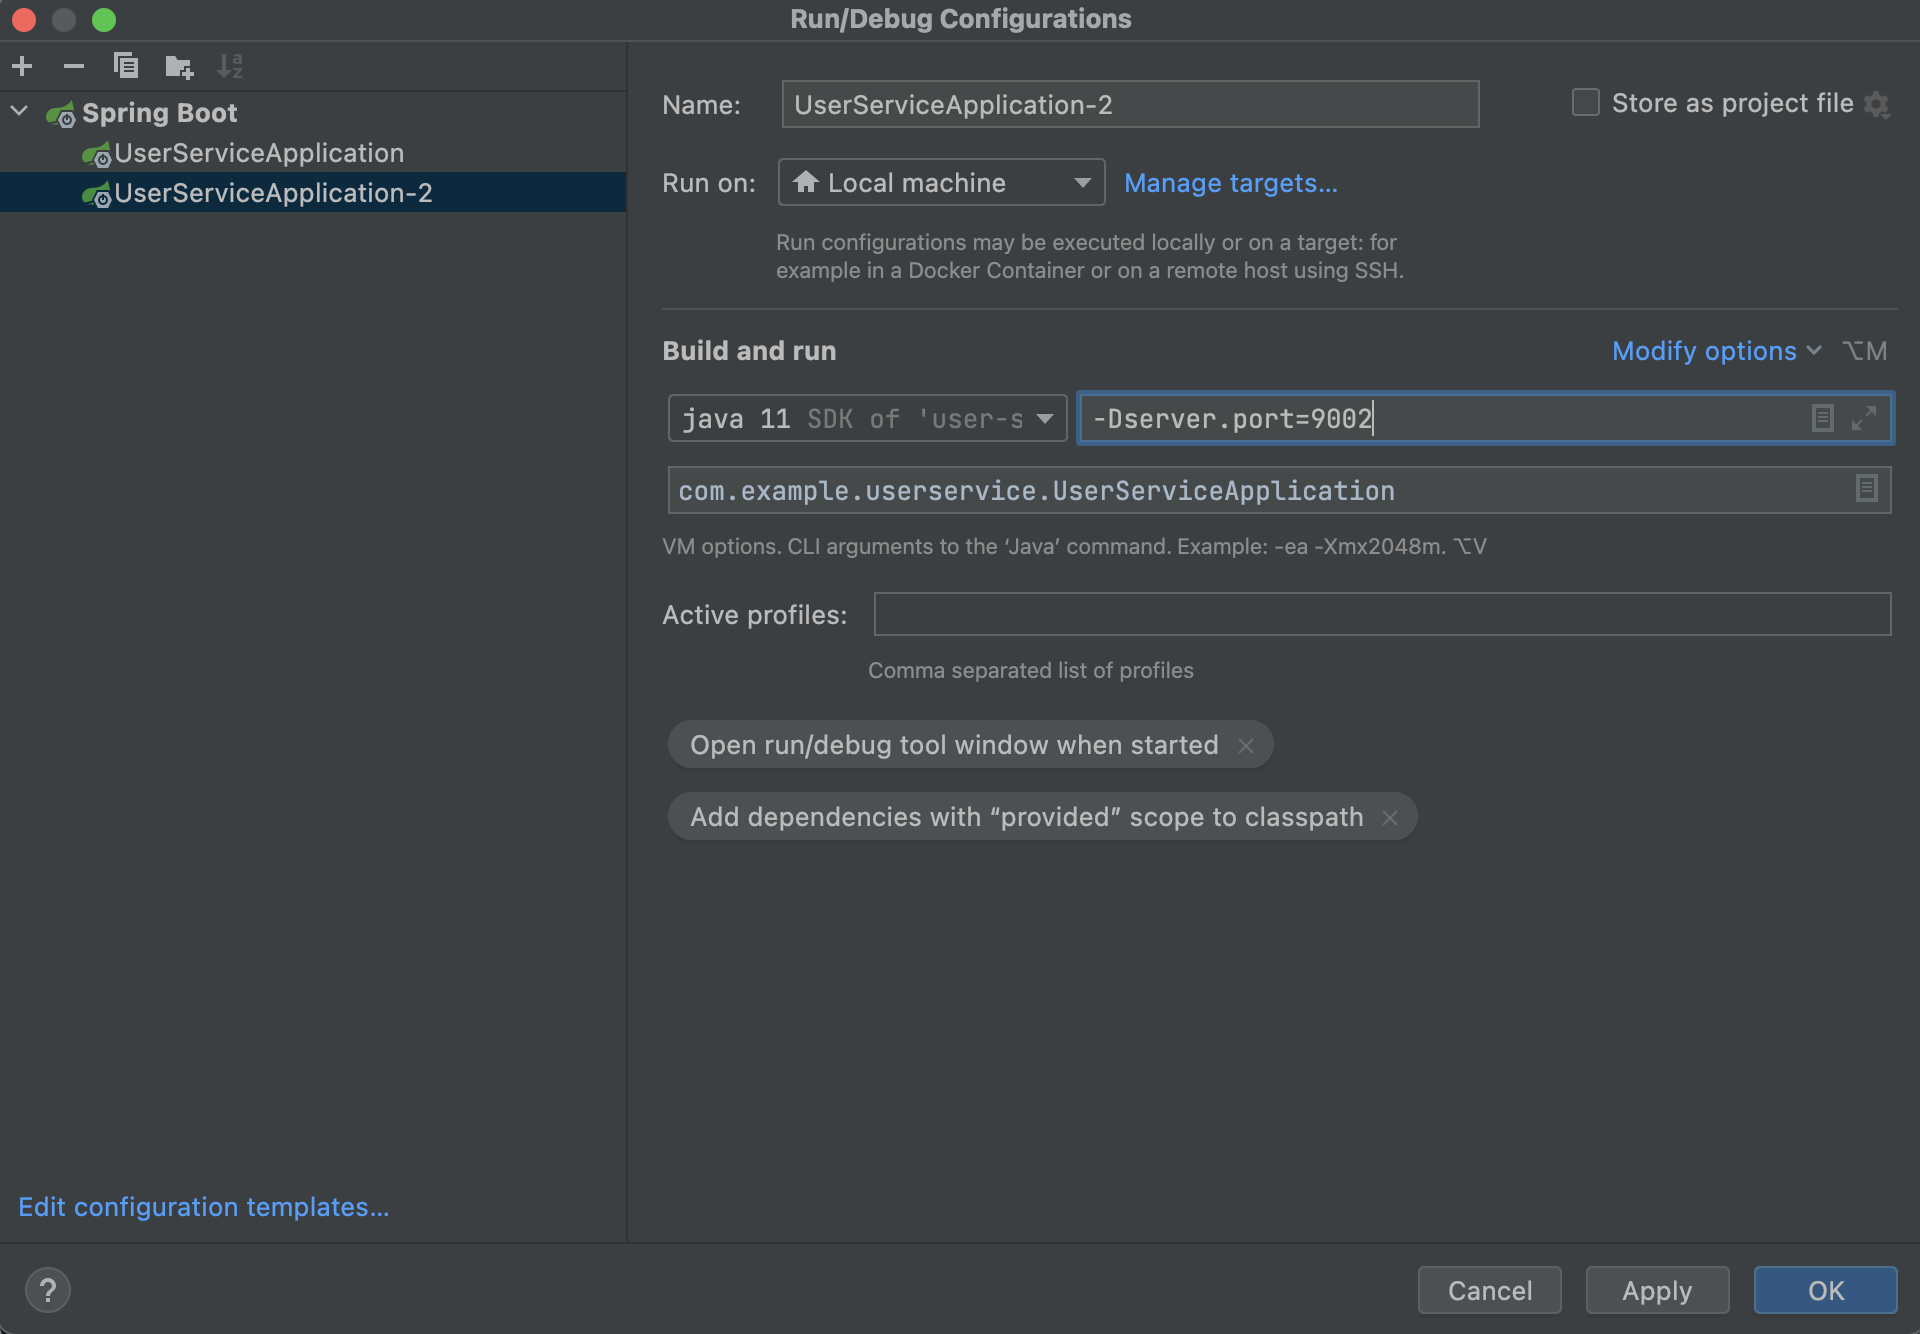Expand the VM options field
Screen dimensions: 1920x1334
click(1863, 418)
